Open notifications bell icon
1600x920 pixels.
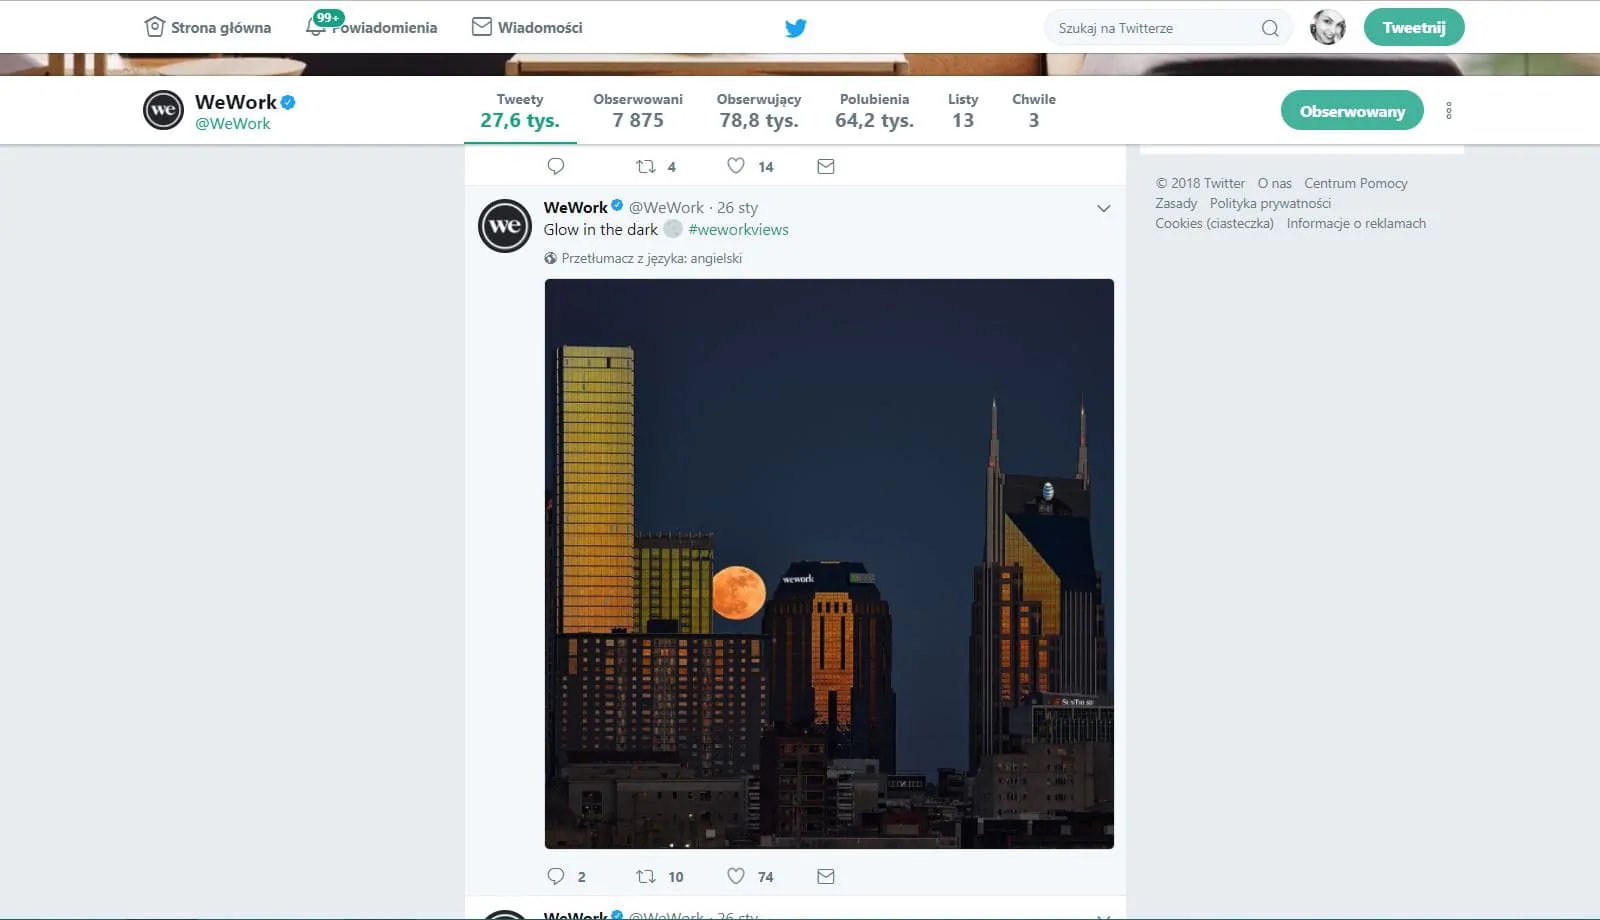(x=316, y=27)
